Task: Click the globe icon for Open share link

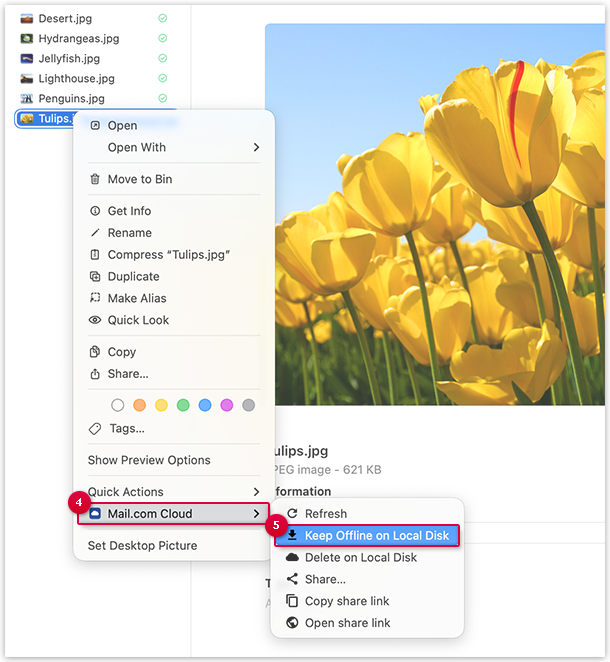Action: click(292, 623)
